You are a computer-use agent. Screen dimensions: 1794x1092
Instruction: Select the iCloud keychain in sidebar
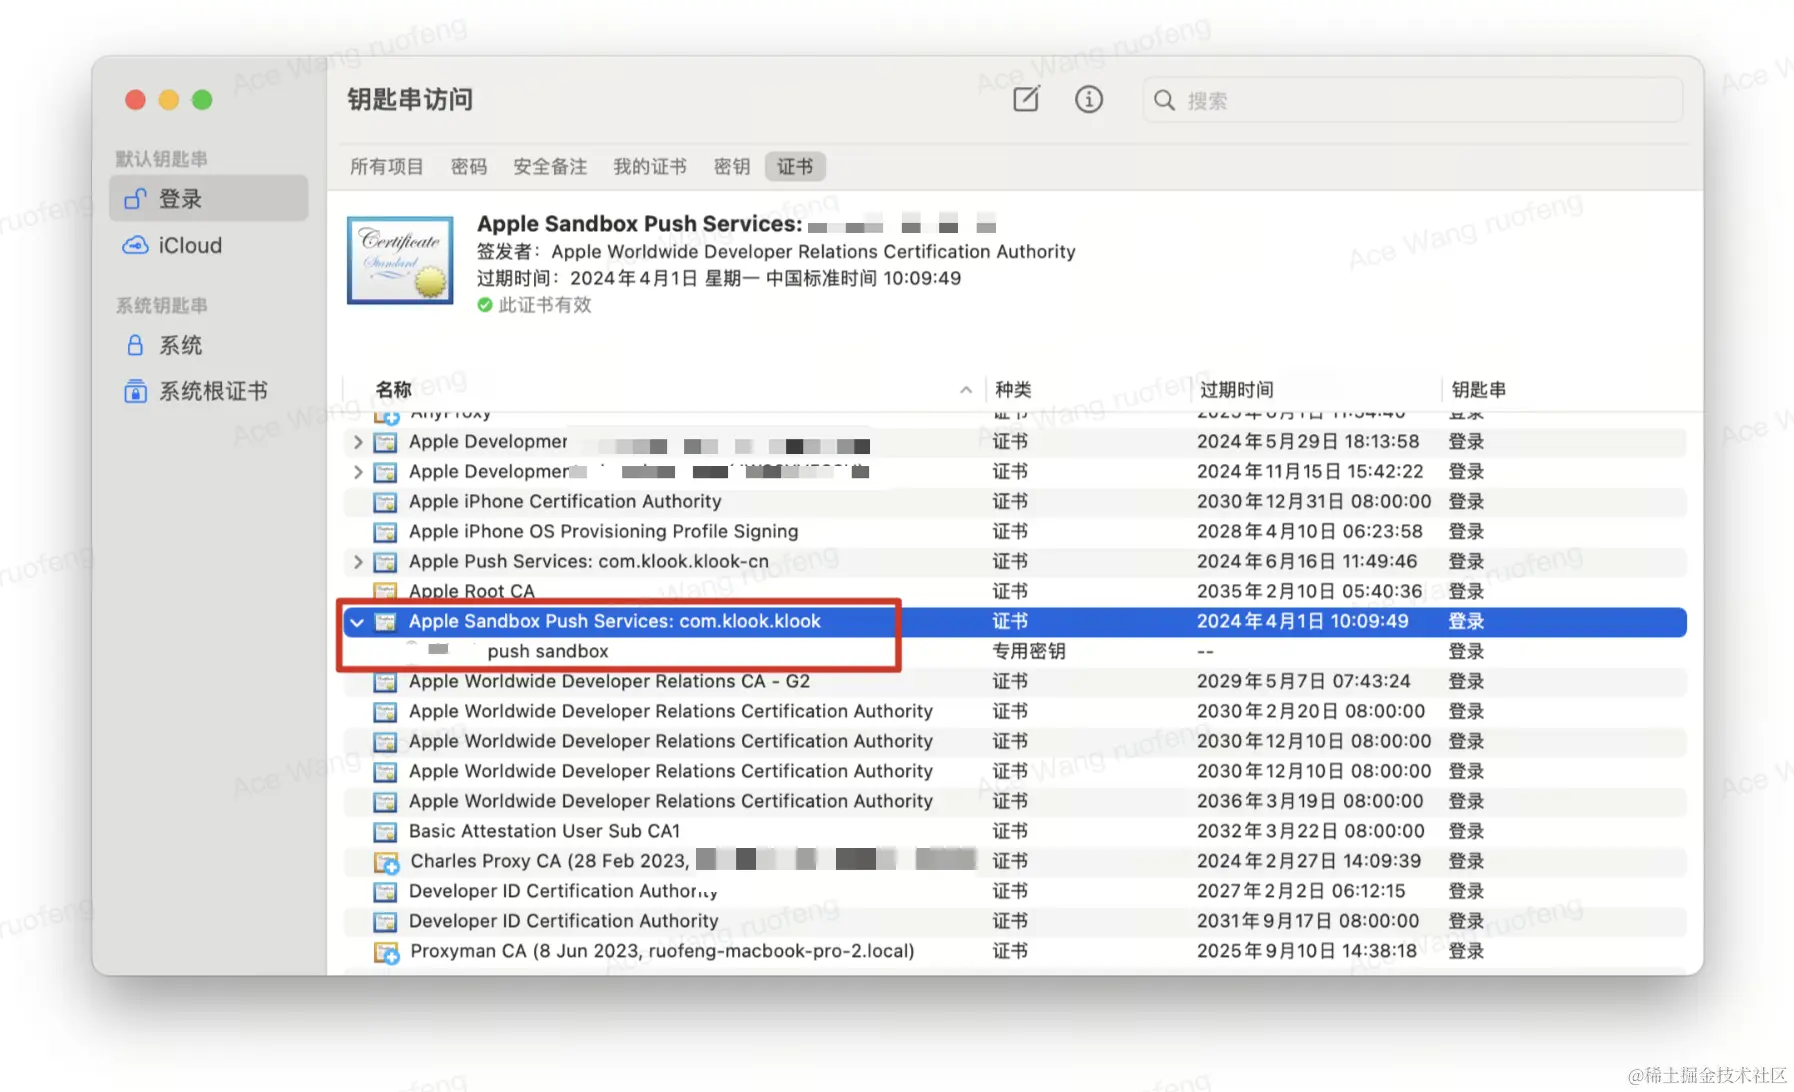pyautogui.click(x=209, y=245)
